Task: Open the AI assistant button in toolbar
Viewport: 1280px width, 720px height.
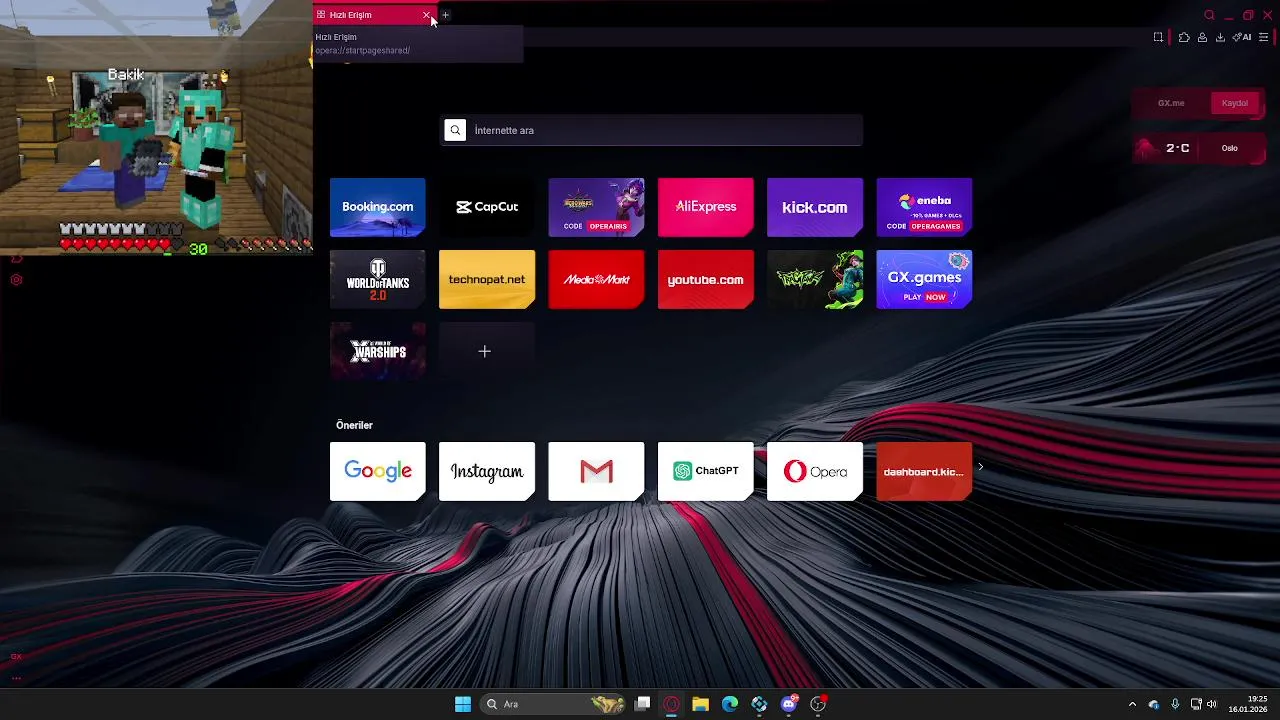Action: pos(1242,37)
